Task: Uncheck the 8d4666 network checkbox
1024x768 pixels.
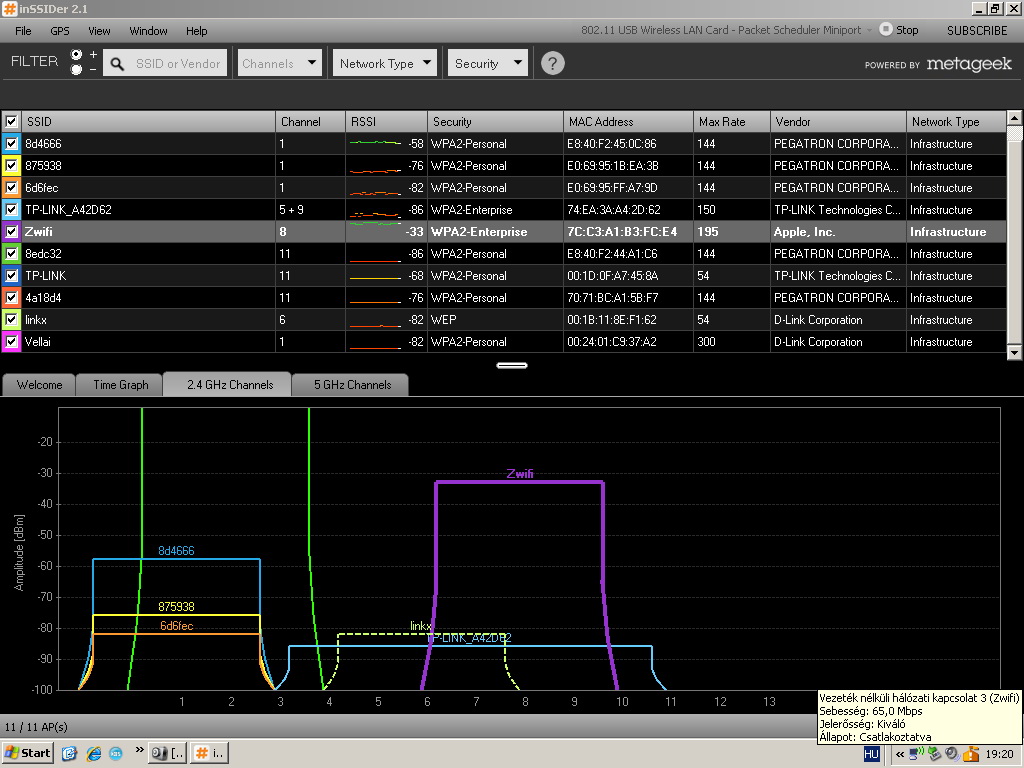Action: point(11,144)
